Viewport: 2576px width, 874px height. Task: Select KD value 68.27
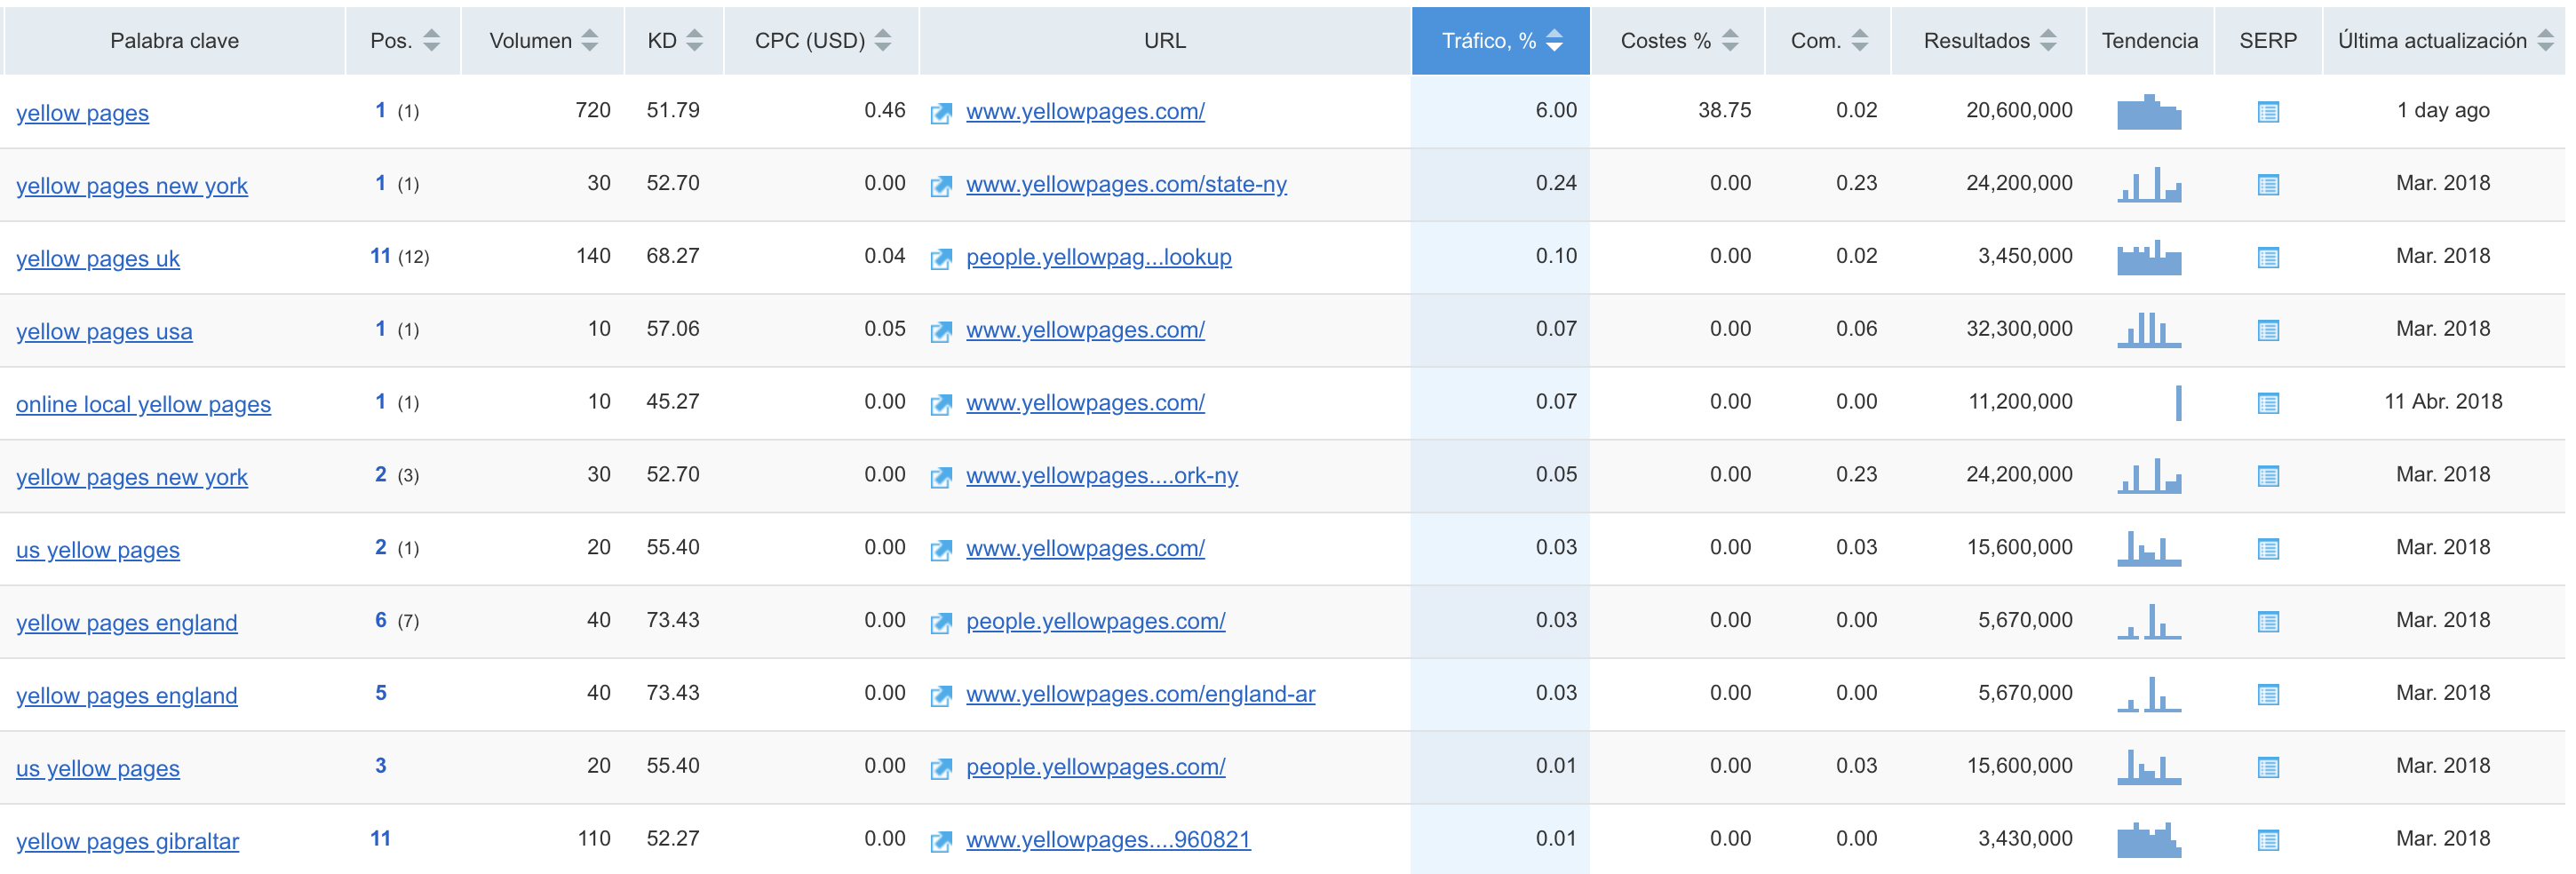[672, 256]
